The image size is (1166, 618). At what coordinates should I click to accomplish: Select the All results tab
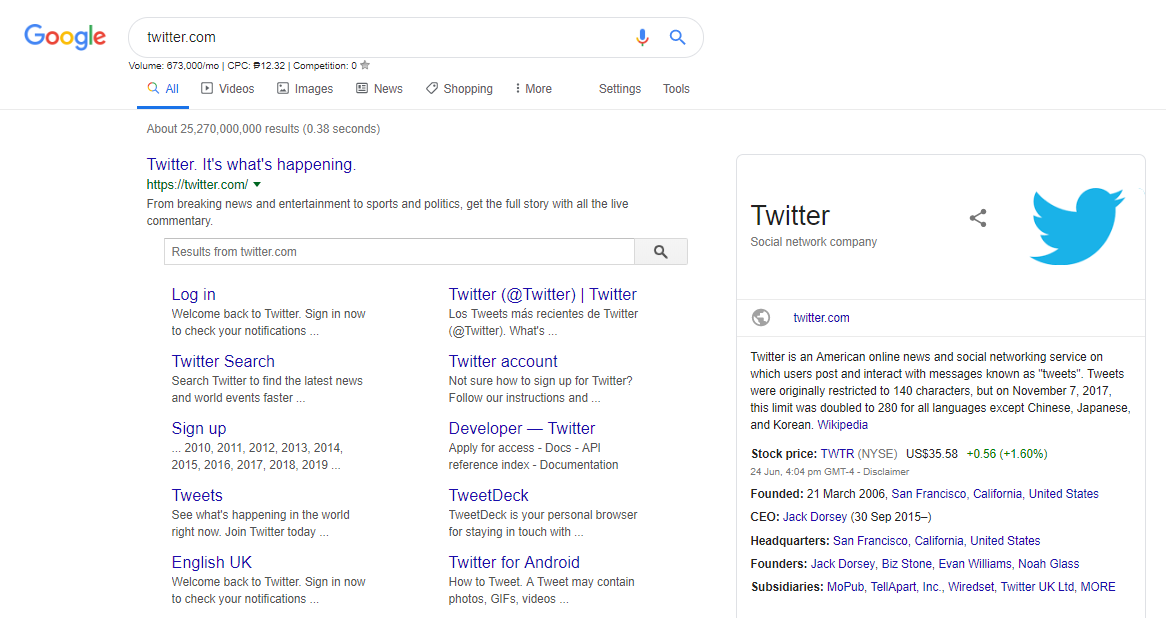click(x=163, y=88)
